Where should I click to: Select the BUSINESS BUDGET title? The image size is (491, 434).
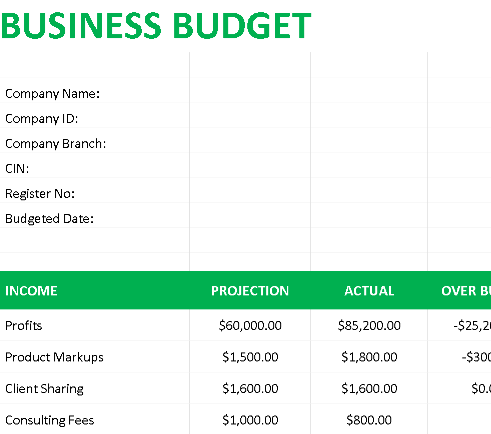coord(156,25)
